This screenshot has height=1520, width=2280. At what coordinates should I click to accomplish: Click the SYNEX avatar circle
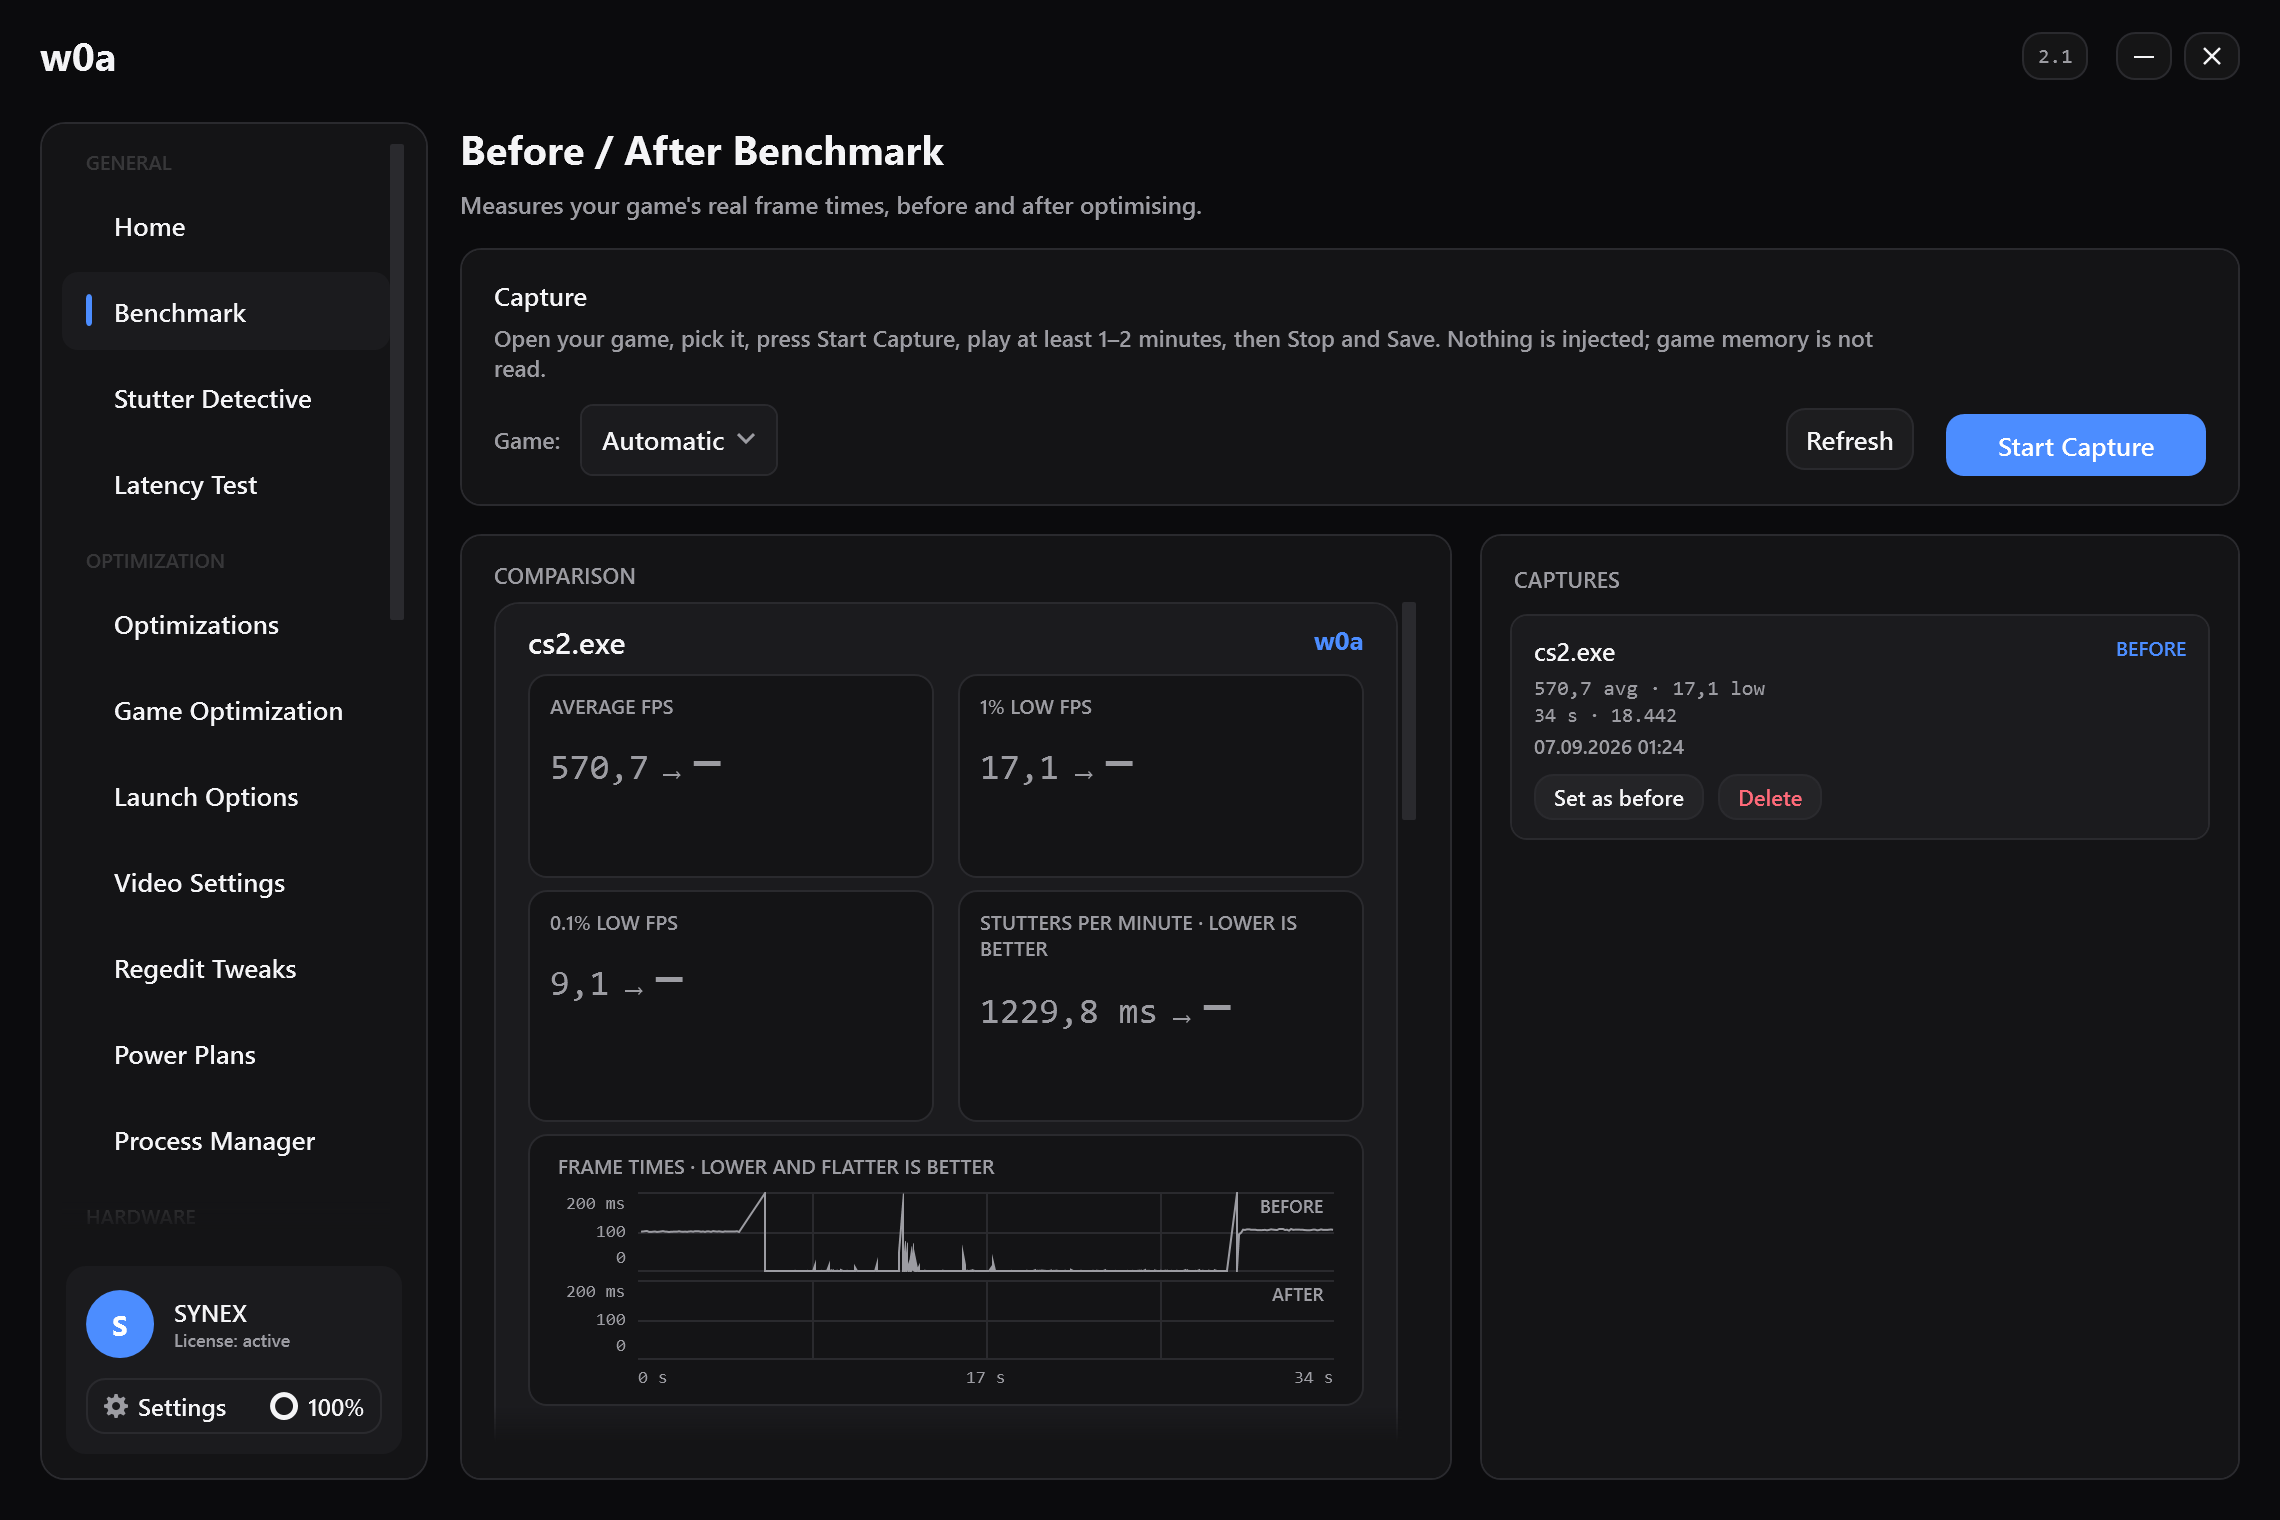[x=120, y=1324]
